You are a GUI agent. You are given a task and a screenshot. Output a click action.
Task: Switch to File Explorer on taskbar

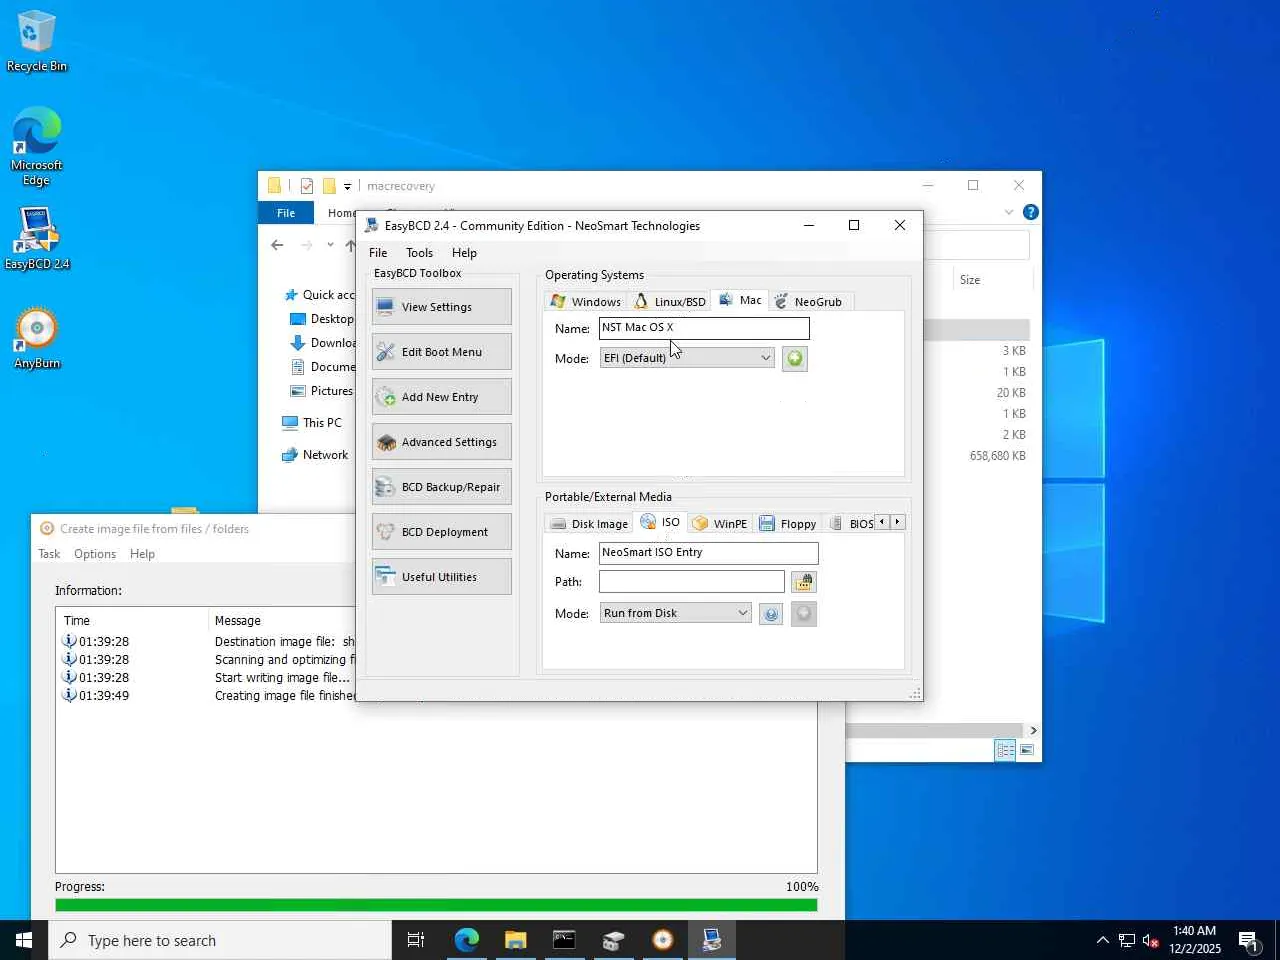[x=515, y=940]
